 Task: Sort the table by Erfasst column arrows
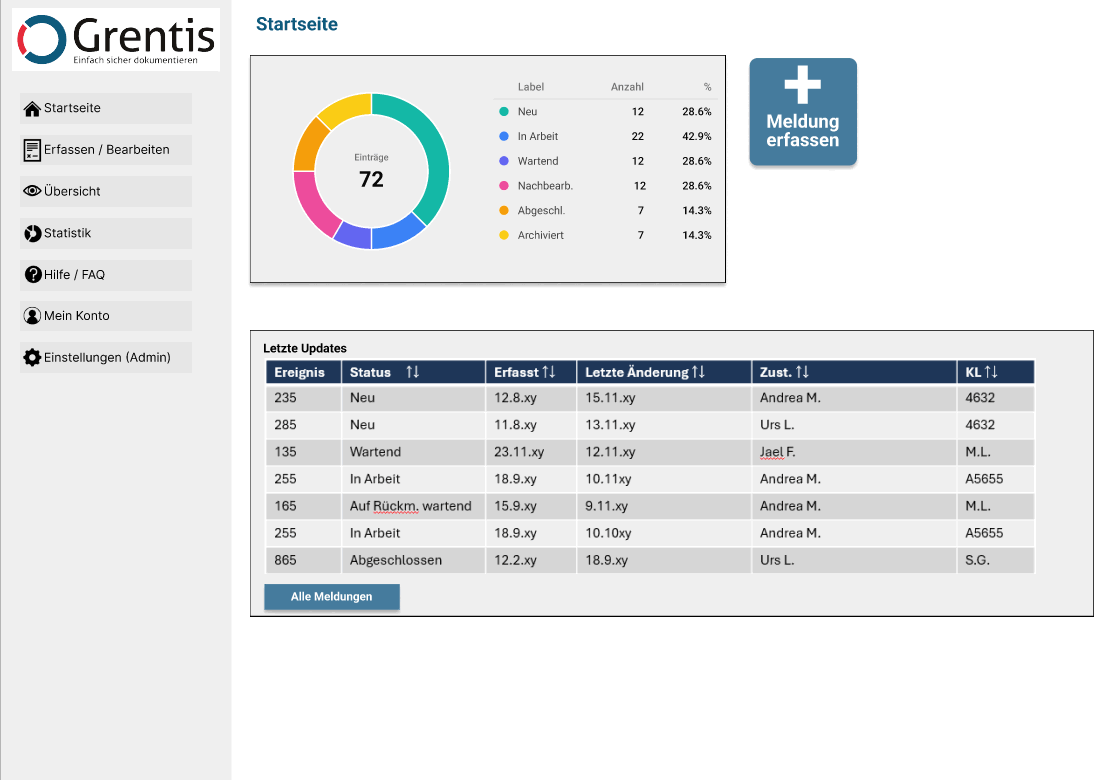click(x=549, y=372)
